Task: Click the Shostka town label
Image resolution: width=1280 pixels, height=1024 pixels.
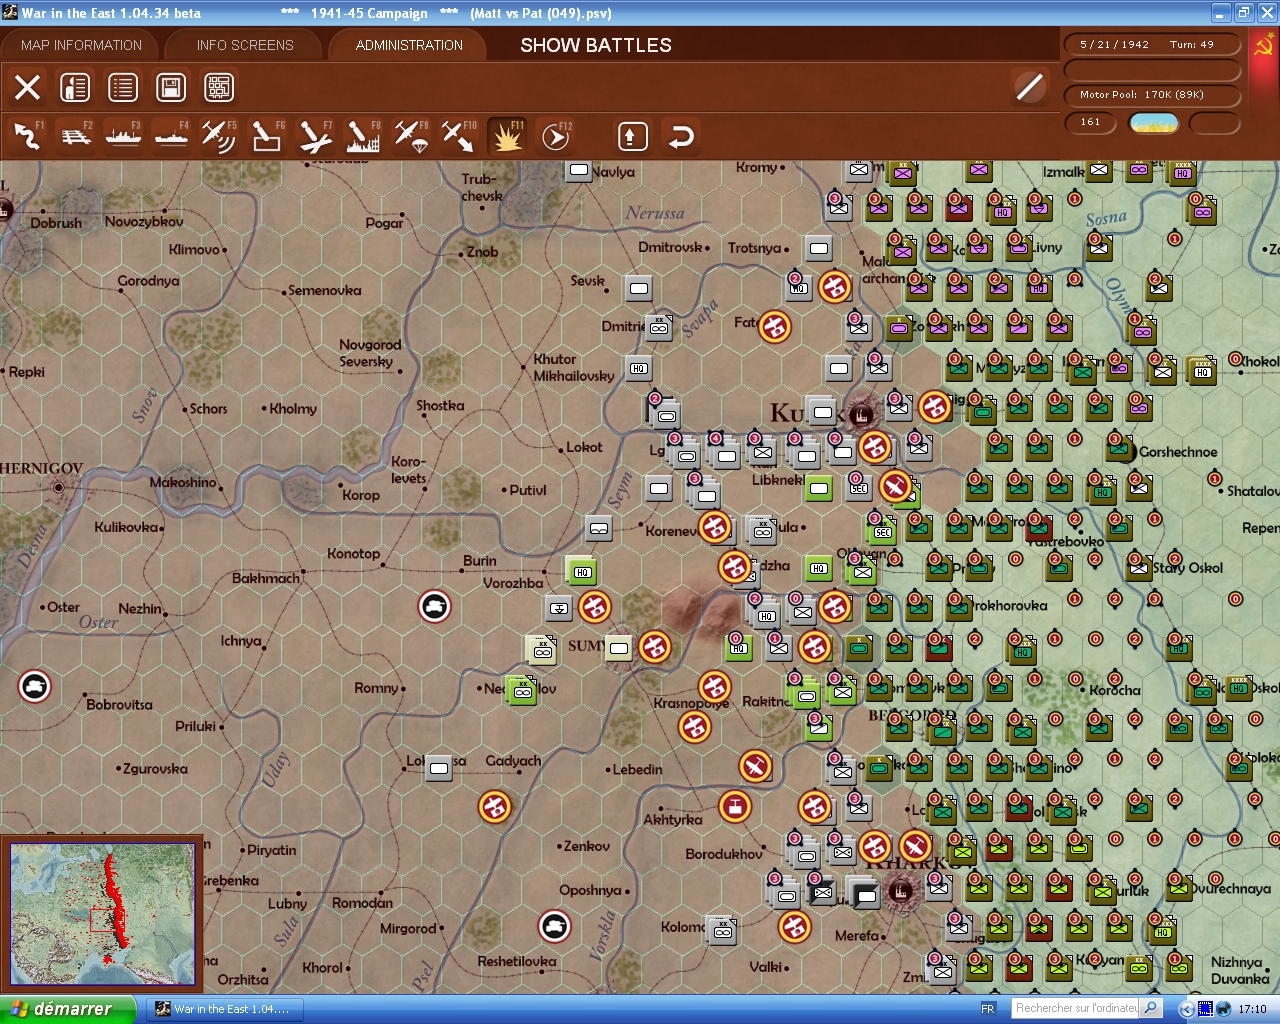Action: pyautogui.click(x=440, y=406)
